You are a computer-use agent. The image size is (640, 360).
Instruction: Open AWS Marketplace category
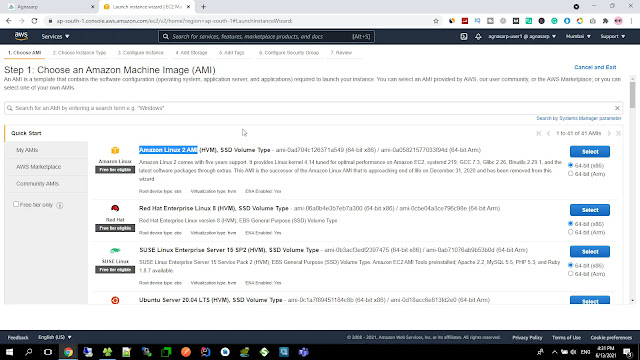tap(38, 167)
